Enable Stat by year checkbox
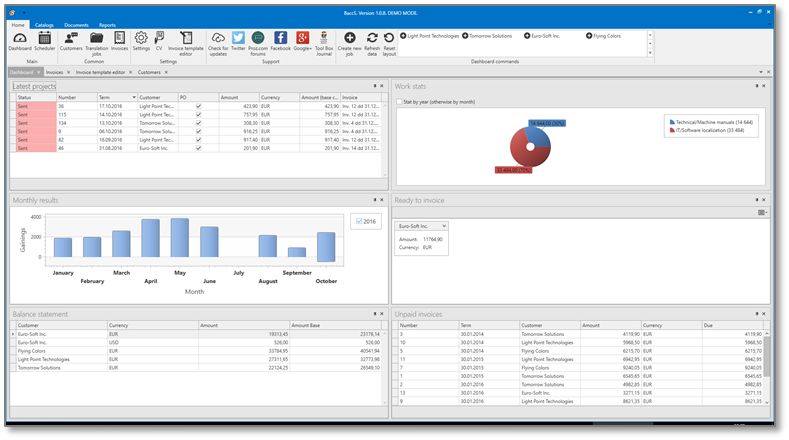 click(x=400, y=102)
